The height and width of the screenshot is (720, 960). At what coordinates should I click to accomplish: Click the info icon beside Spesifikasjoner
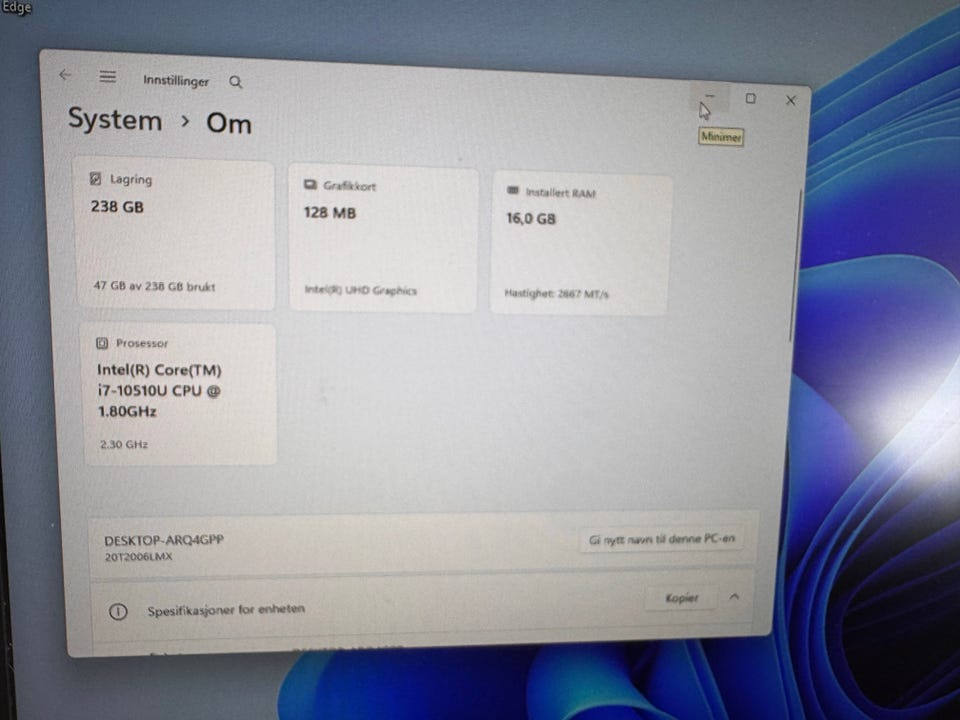click(x=118, y=611)
